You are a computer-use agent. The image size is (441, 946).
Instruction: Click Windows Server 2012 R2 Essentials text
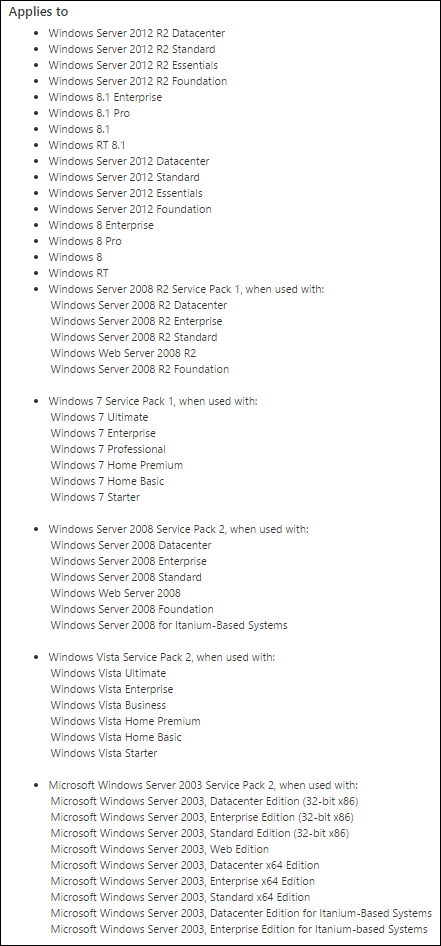point(133,65)
